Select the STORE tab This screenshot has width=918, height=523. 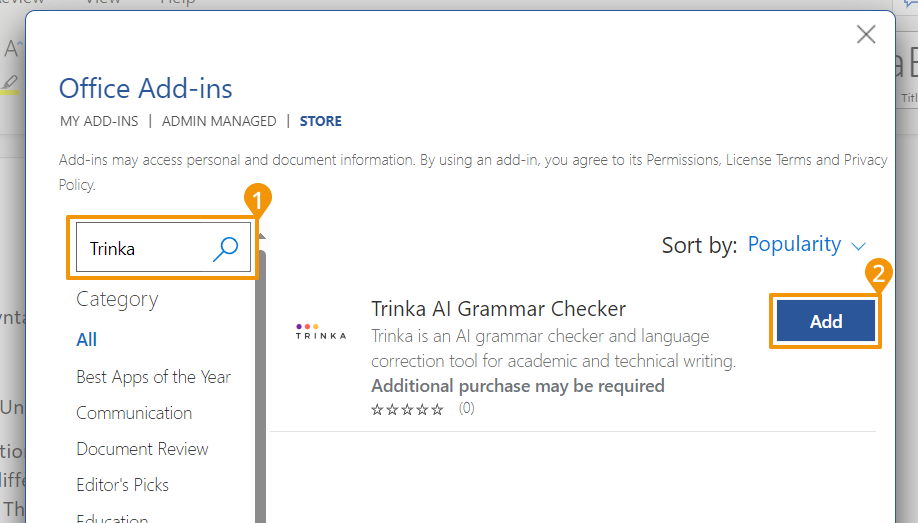pos(320,121)
